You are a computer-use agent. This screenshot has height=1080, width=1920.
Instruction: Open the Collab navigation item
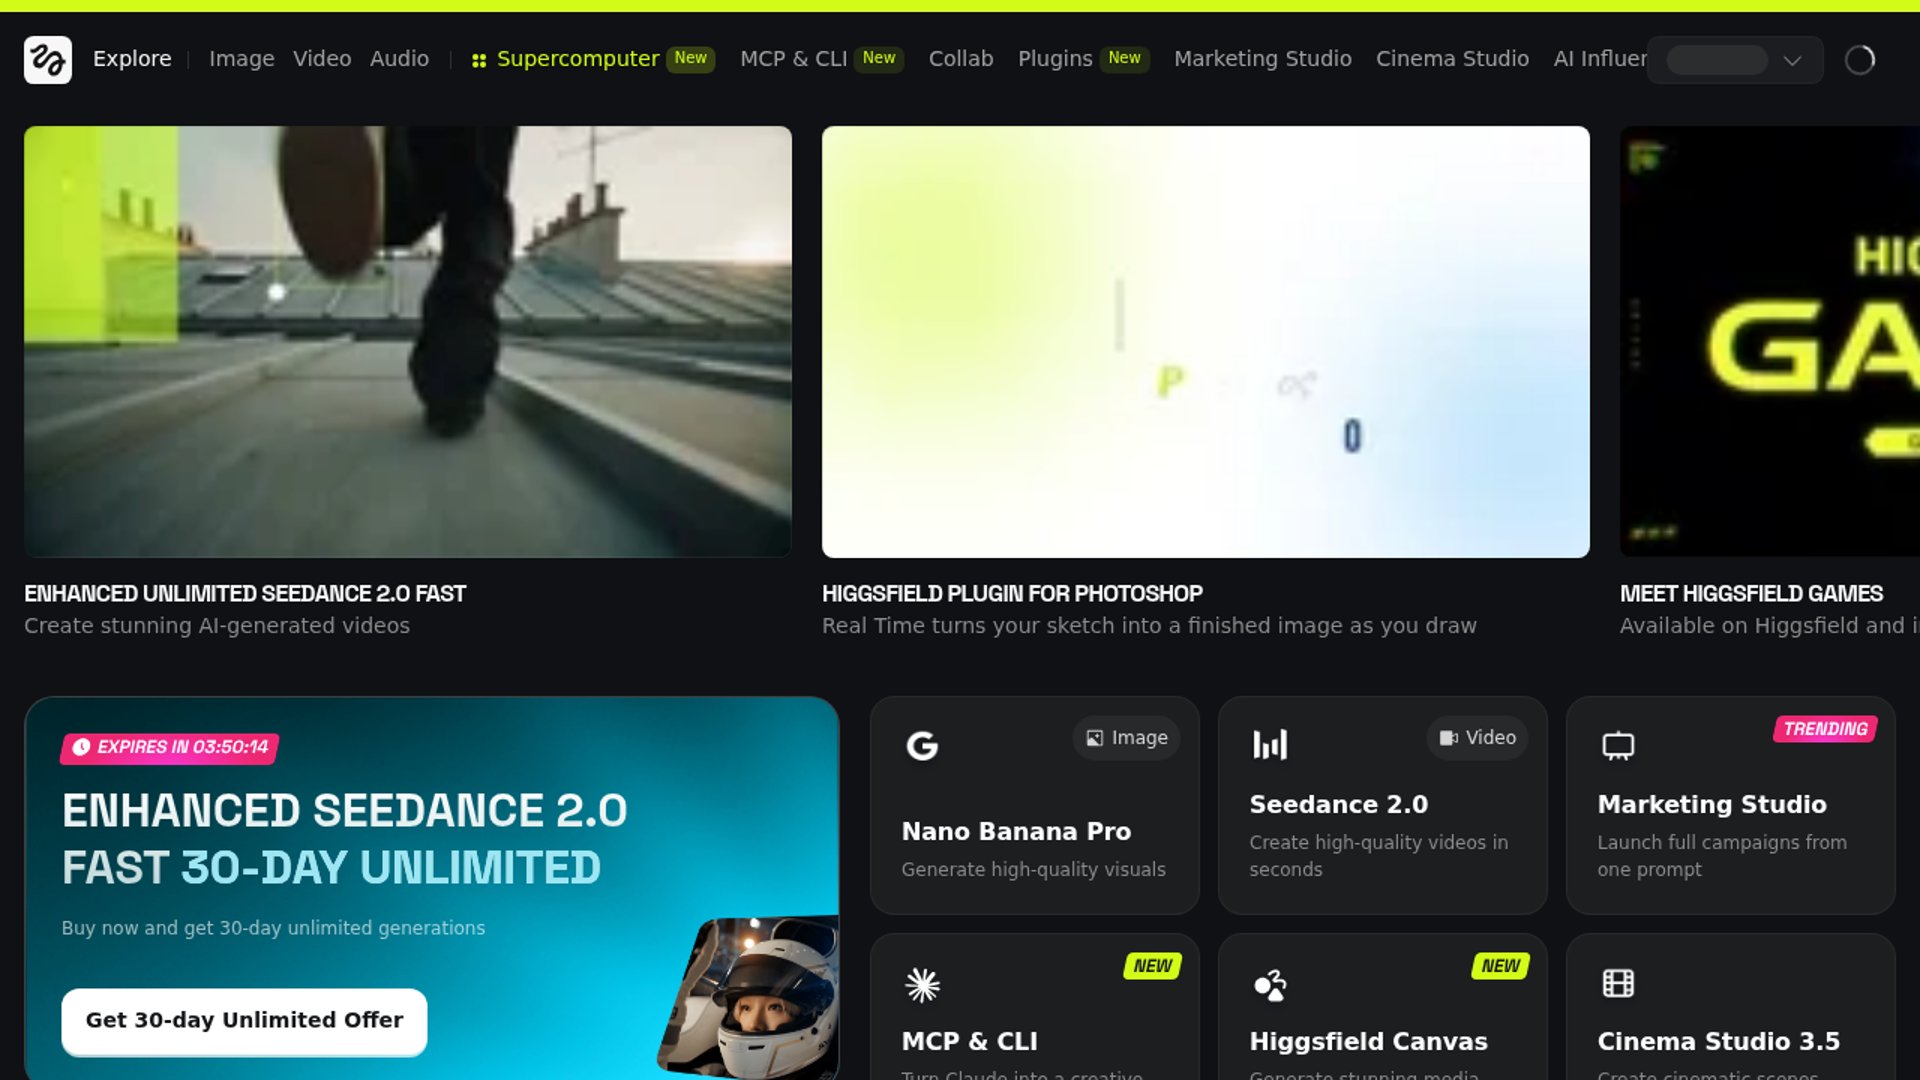tap(961, 59)
